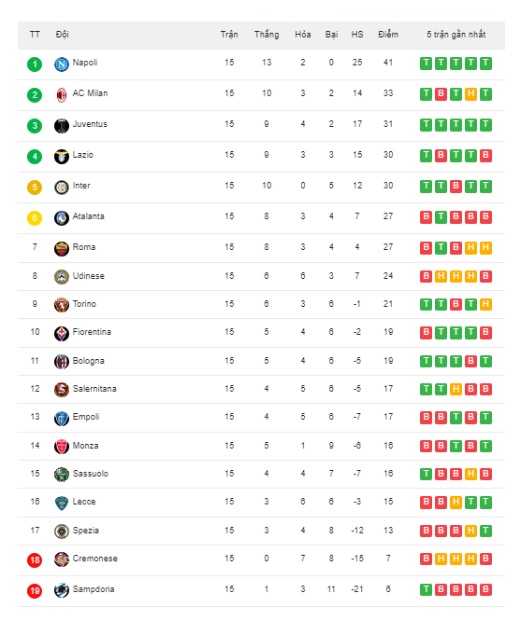Image resolution: width=512 pixels, height=624 pixels.
Task: Click the Atalanta team crest
Action: click(61, 218)
